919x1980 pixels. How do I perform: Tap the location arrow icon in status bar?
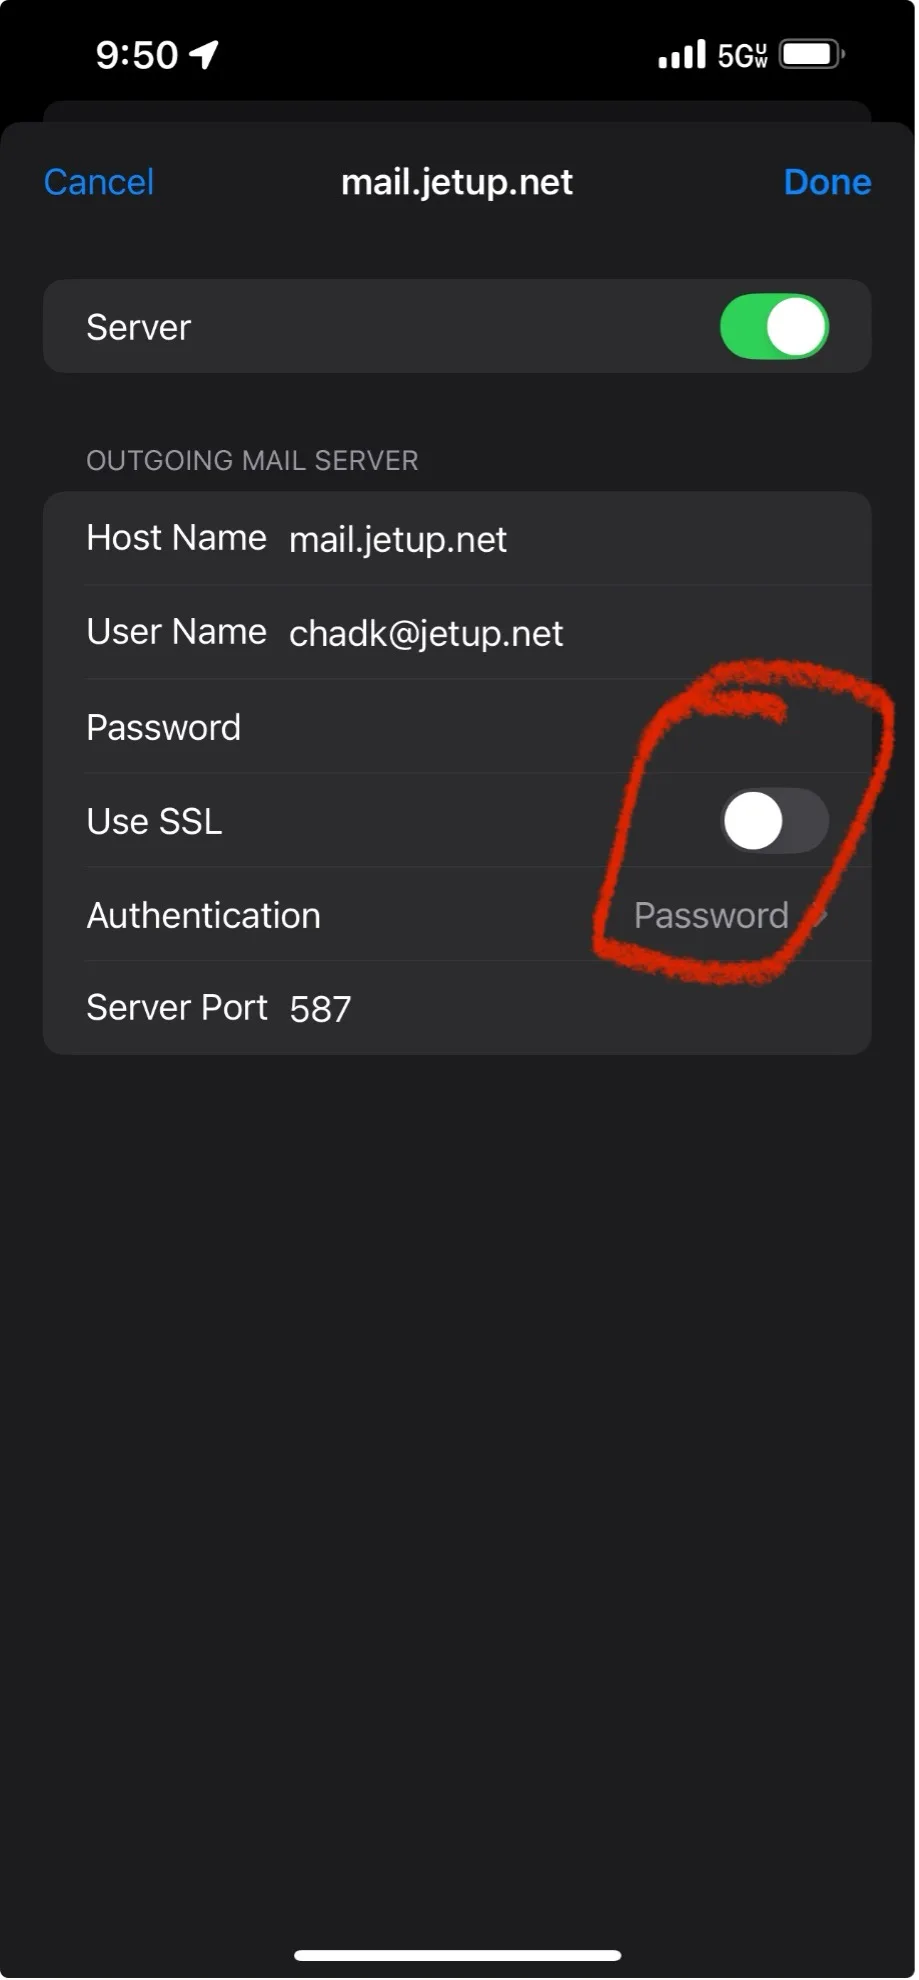coord(205,54)
